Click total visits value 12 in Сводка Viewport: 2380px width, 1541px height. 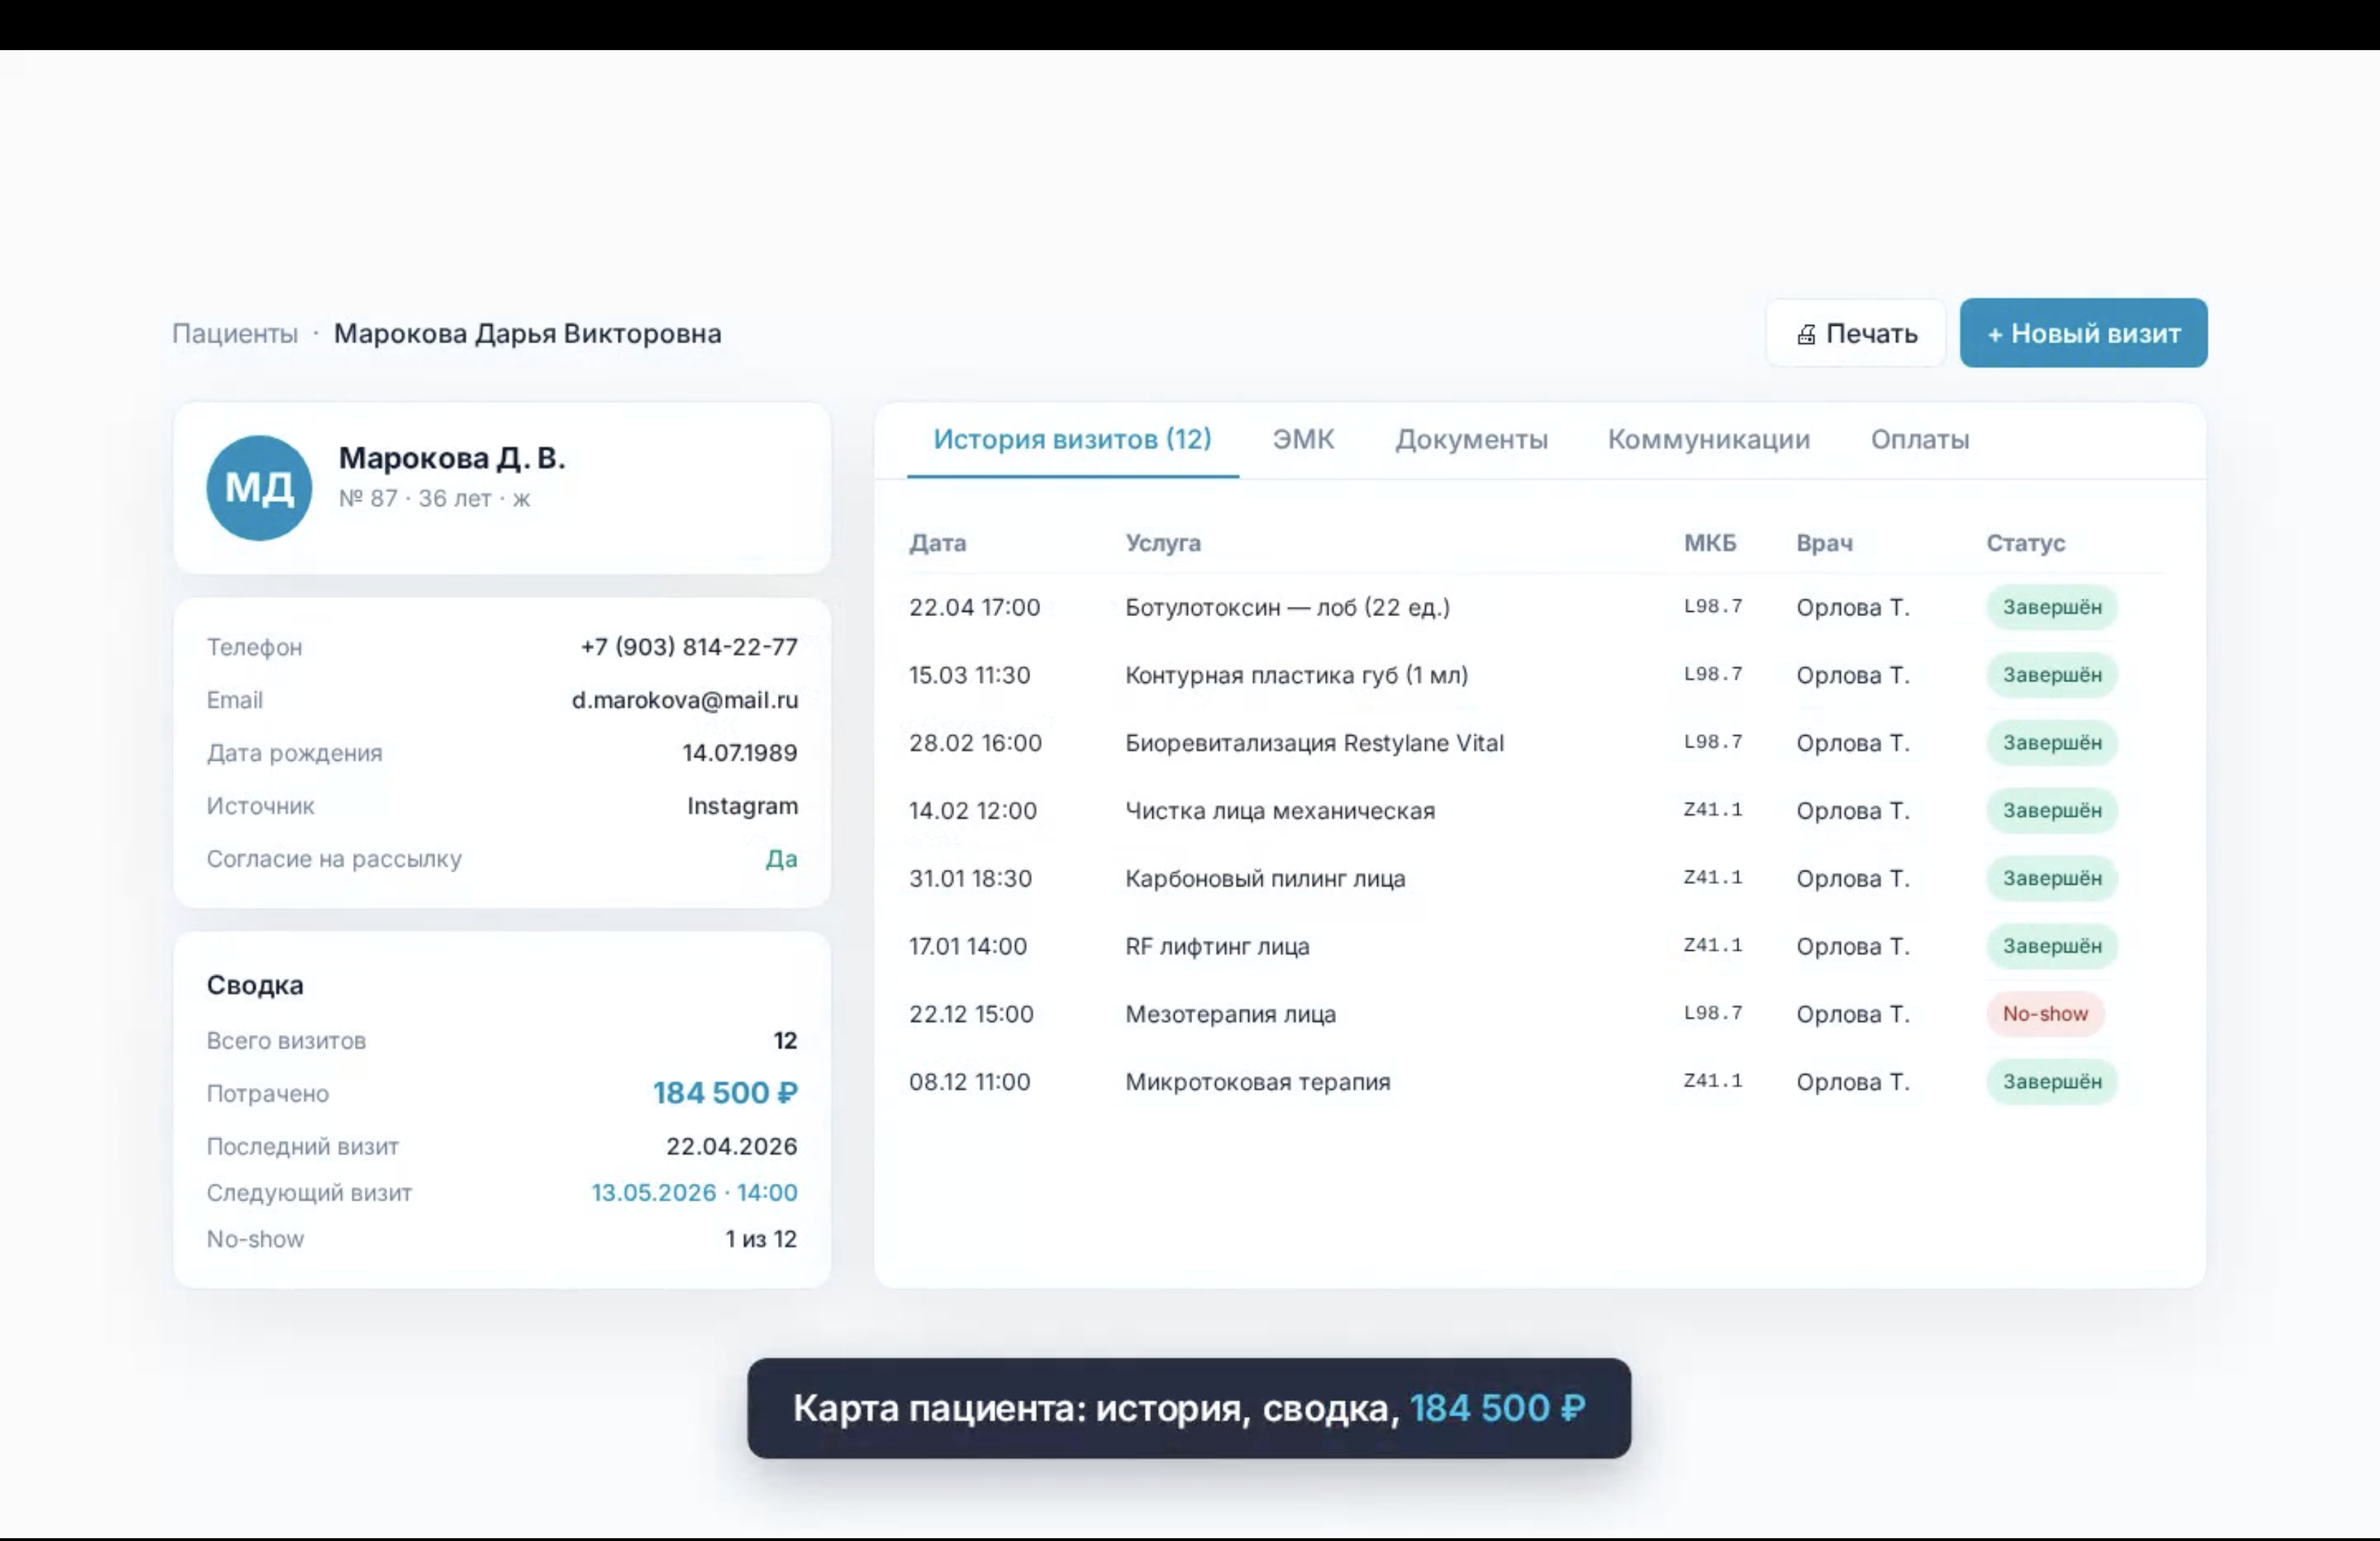(x=785, y=1040)
